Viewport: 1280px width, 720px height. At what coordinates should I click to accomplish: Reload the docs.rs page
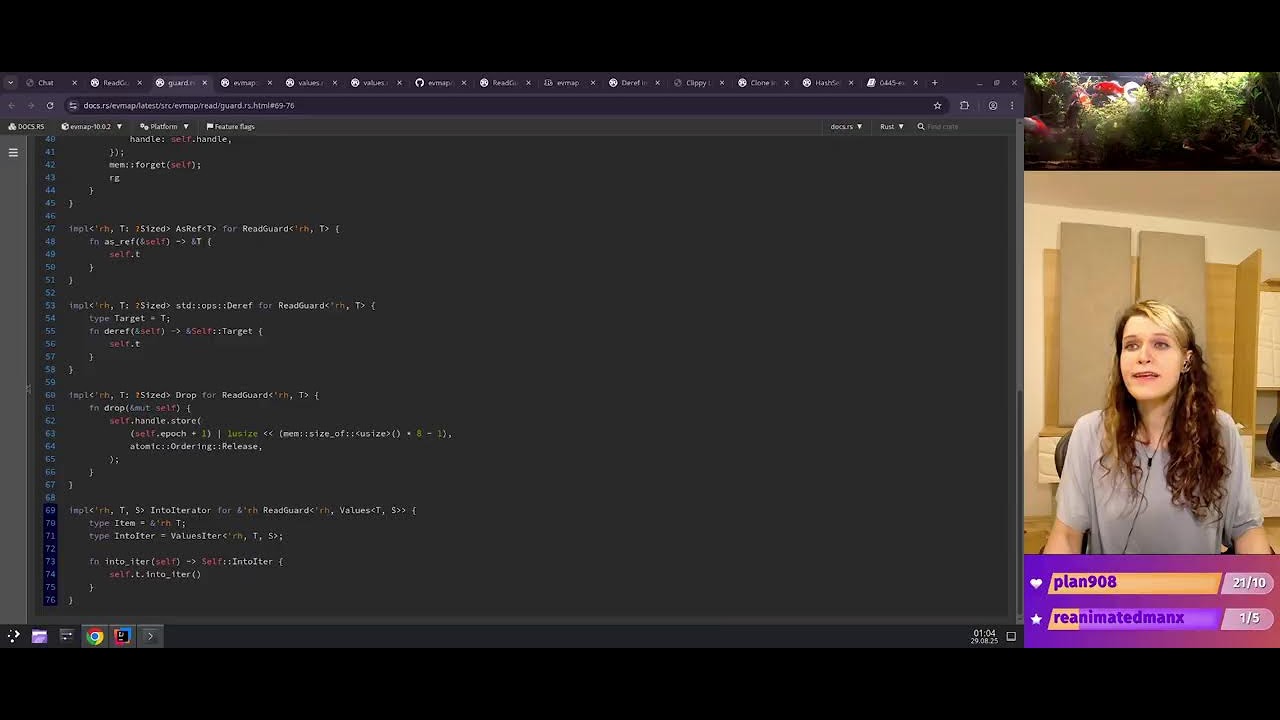pyautogui.click(x=50, y=105)
